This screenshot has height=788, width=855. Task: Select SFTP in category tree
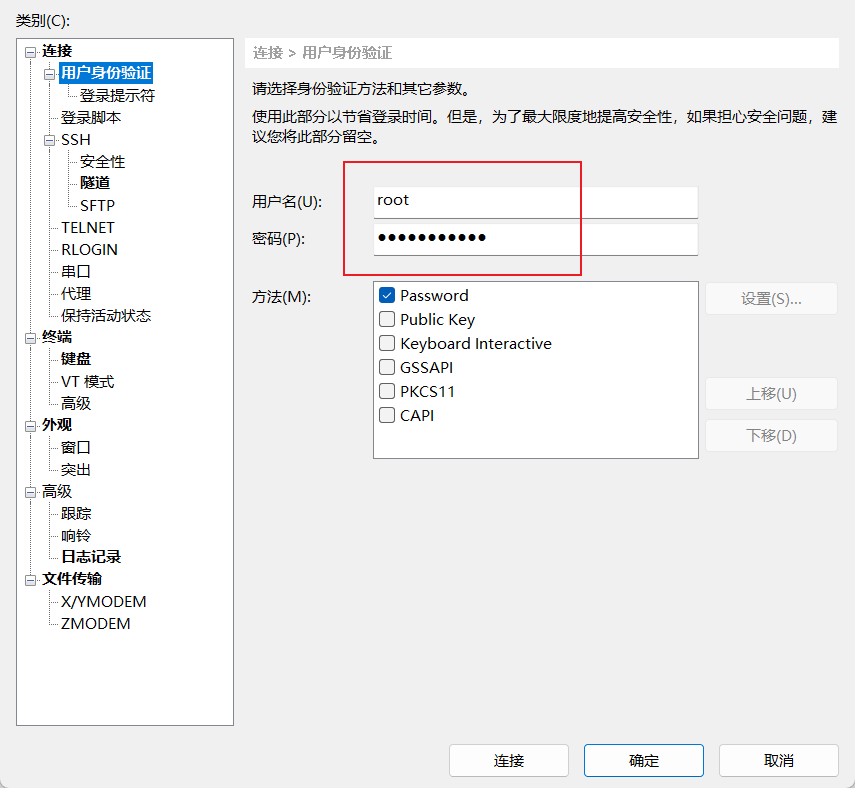(x=98, y=206)
